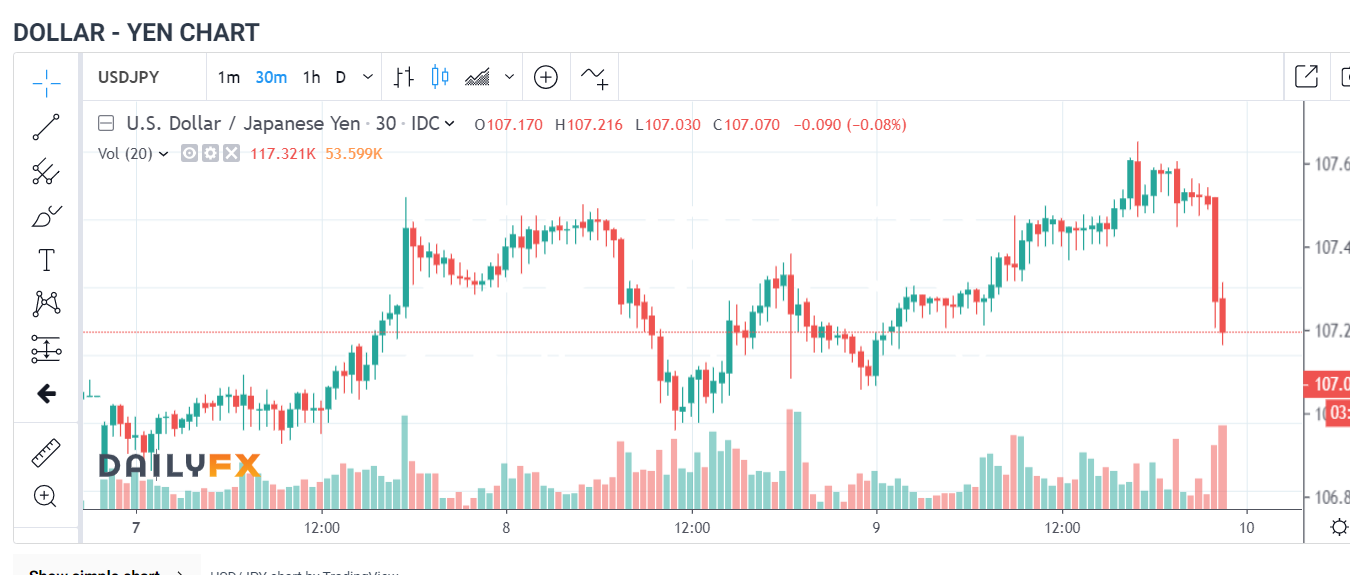Select the pitchfork drawing tool
Screen dimensions: 1350x575
coord(46,171)
